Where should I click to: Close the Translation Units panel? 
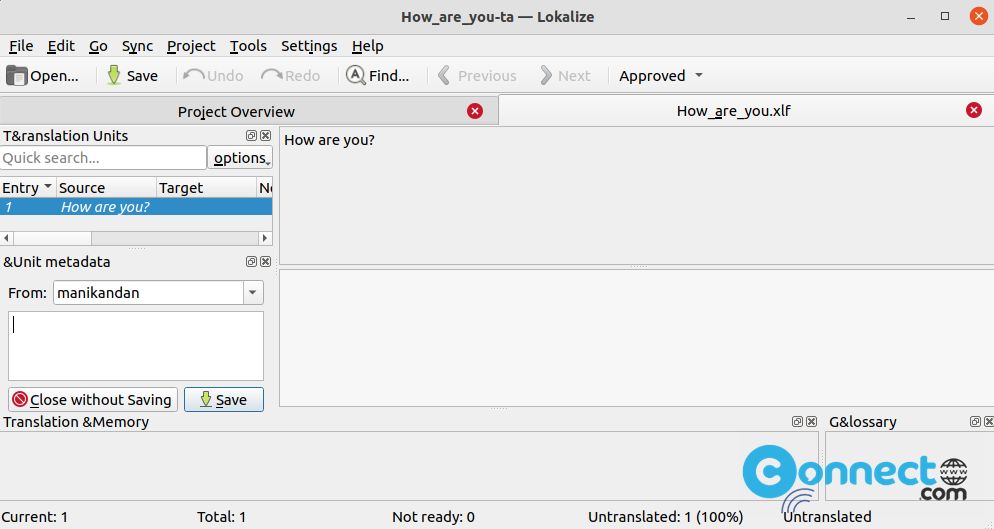point(266,136)
